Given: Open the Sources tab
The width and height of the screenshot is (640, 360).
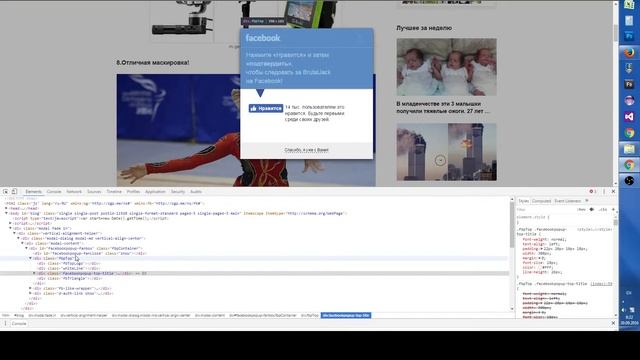Looking at the screenshot, I should 94,191.
